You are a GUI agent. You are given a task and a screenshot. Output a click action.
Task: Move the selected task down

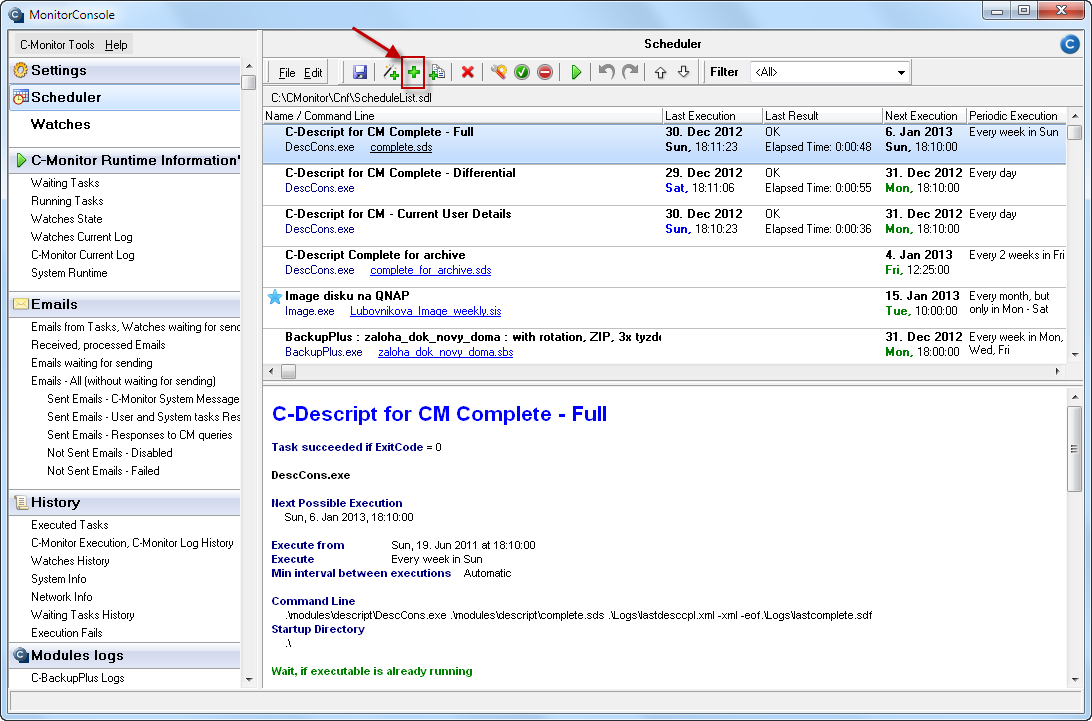683,72
